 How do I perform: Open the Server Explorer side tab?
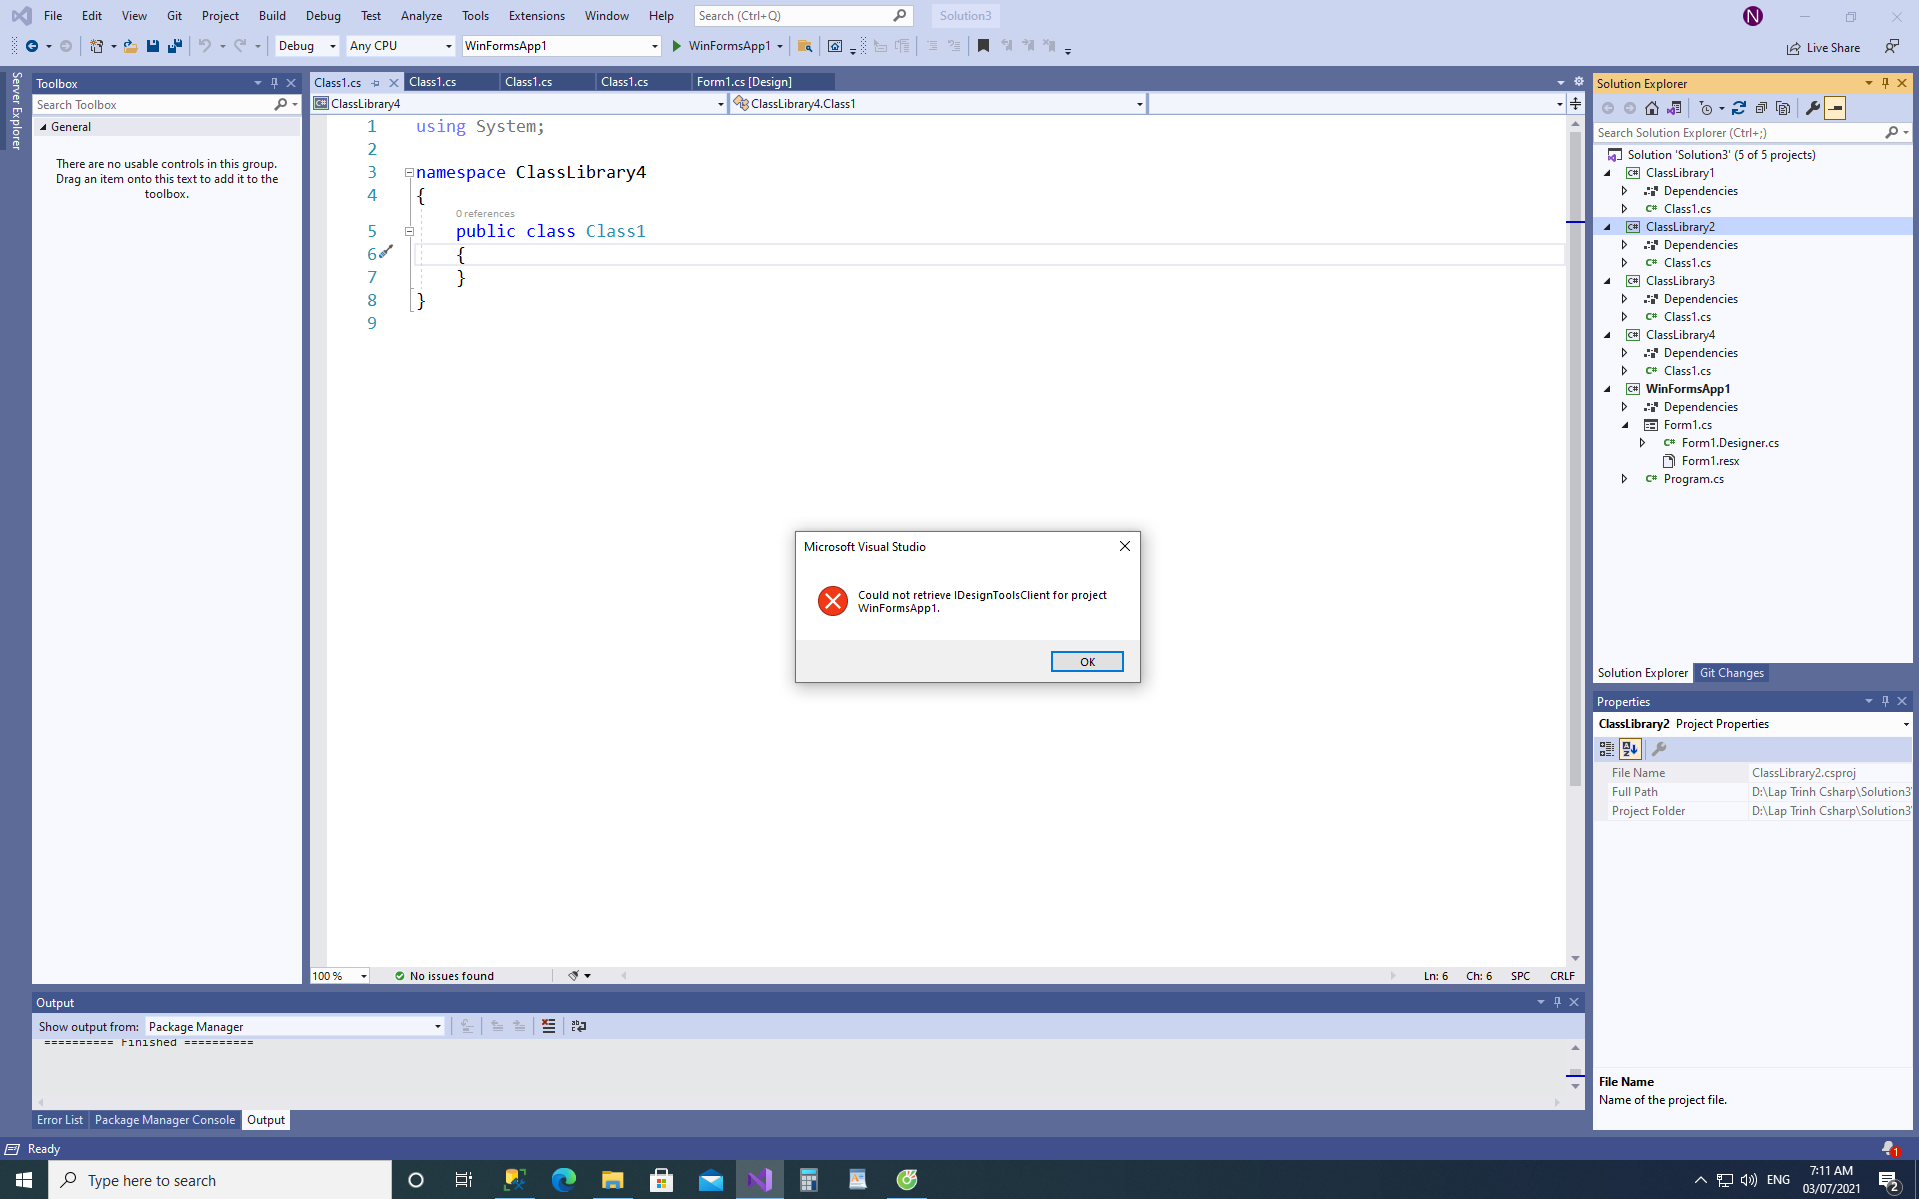point(16,110)
